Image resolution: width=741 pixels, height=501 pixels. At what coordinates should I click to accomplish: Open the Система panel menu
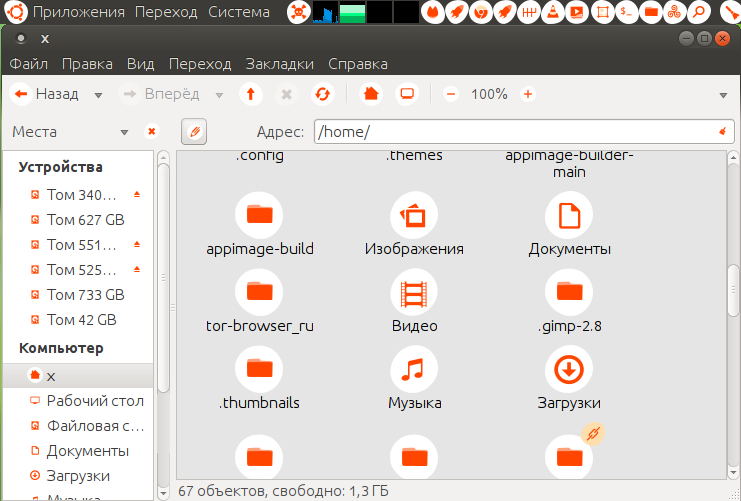(239, 12)
